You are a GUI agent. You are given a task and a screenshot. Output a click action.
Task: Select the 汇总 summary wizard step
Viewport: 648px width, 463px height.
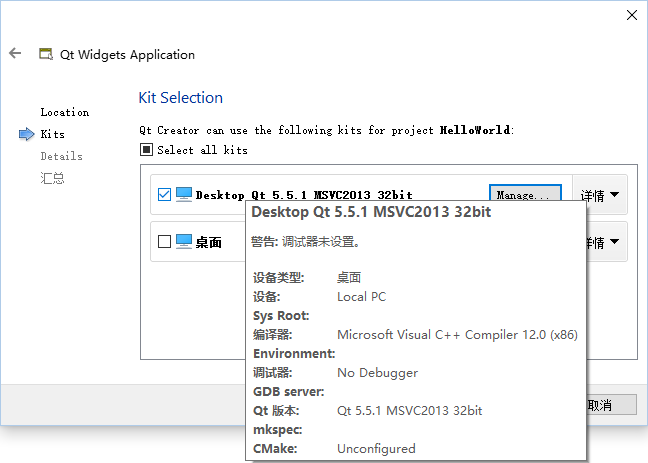click(52, 178)
